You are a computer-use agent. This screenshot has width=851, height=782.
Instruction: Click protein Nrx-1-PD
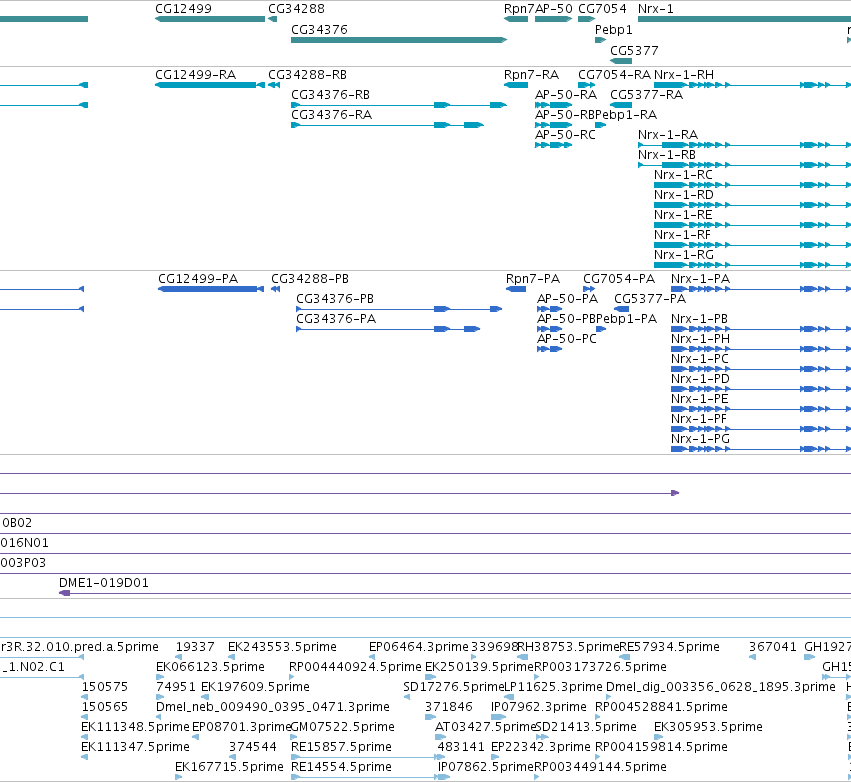click(x=700, y=379)
